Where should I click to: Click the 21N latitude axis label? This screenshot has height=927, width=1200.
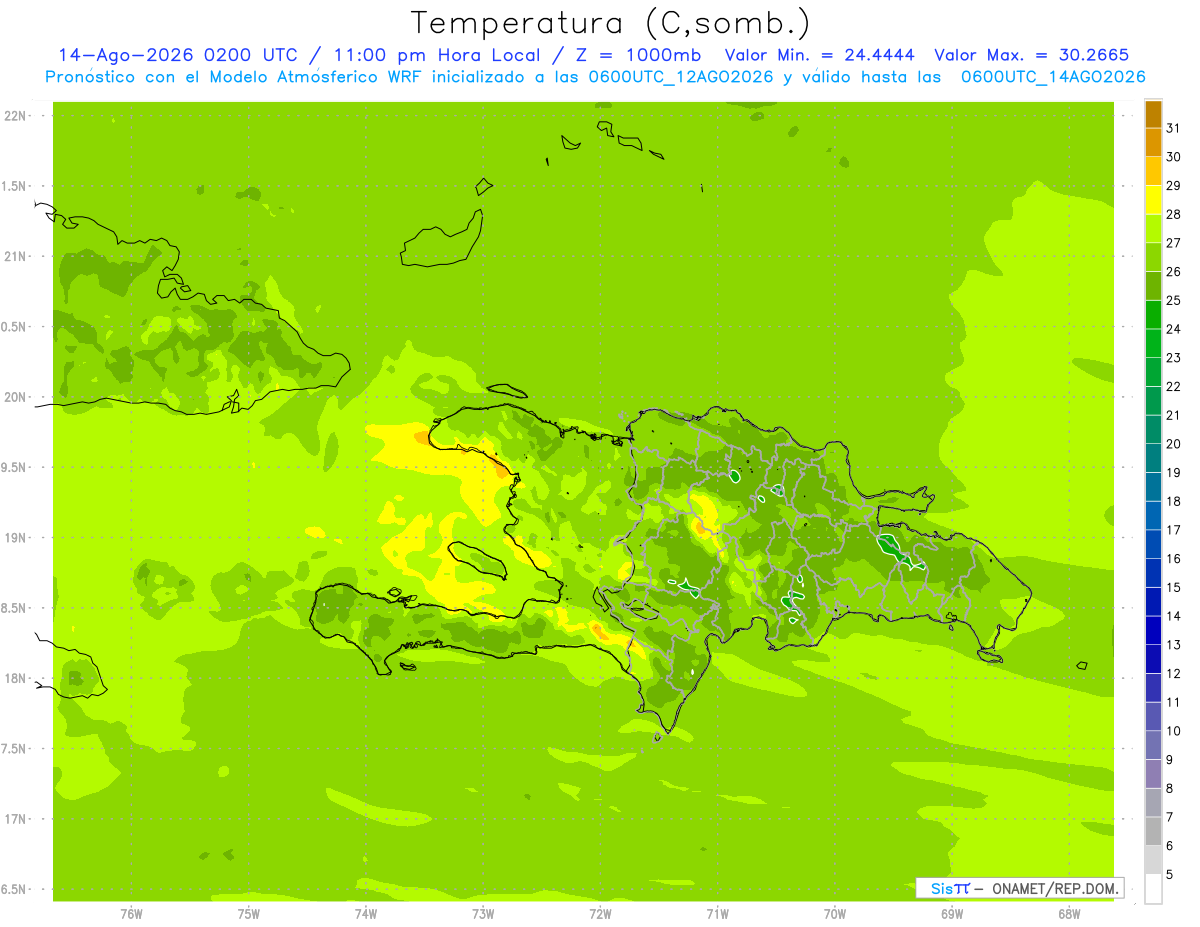15,257
